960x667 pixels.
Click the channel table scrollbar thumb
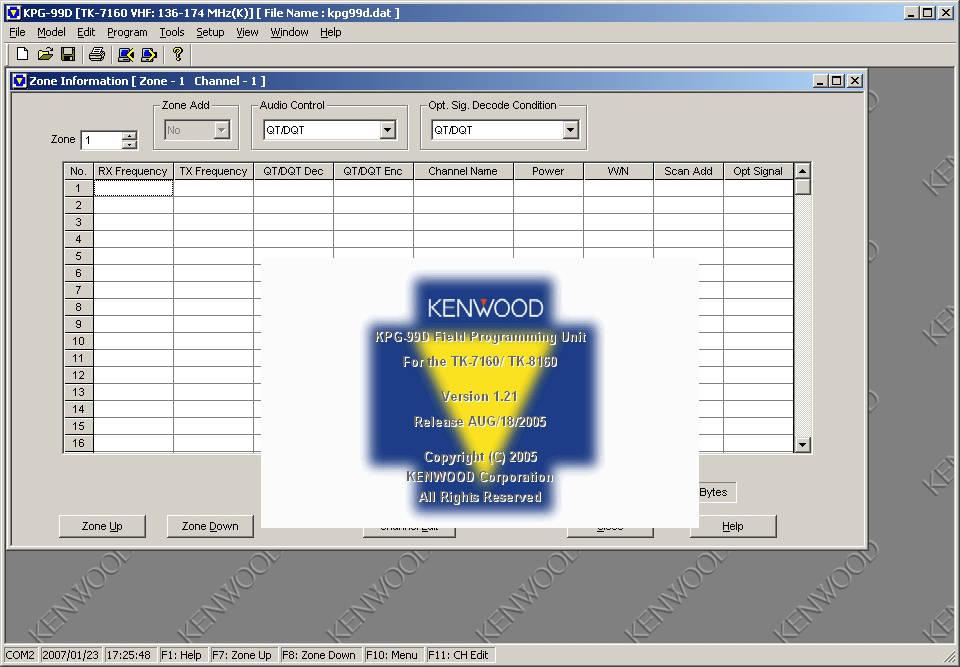(802, 187)
